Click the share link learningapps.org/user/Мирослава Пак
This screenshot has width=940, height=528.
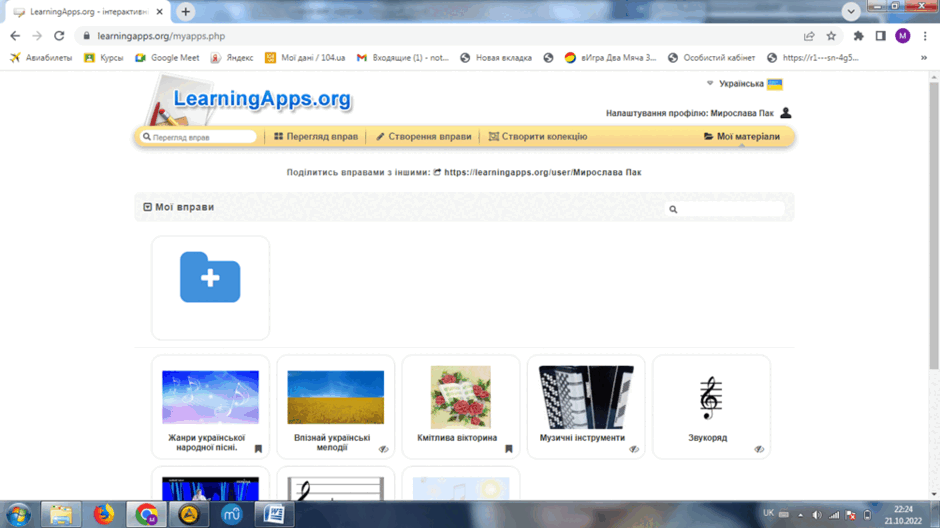[543, 172]
